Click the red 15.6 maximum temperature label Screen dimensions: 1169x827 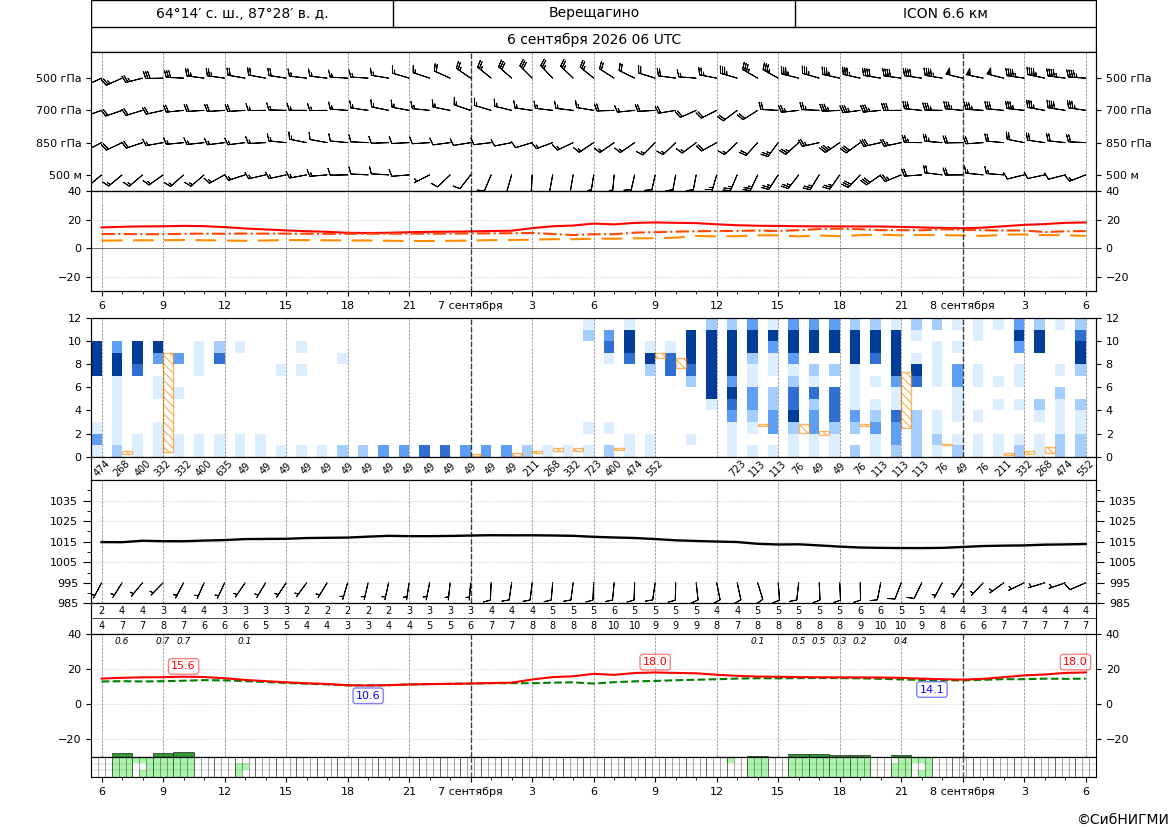(x=183, y=666)
